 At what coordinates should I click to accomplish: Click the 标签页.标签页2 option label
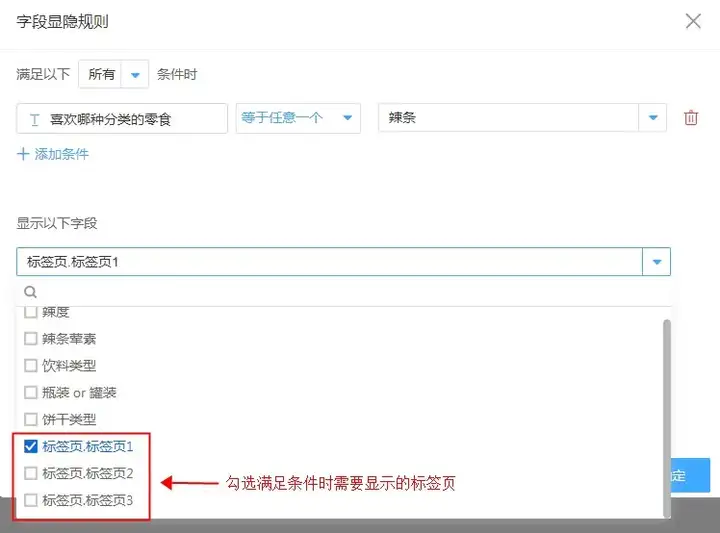pyautogui.click(x=87, y=473)
